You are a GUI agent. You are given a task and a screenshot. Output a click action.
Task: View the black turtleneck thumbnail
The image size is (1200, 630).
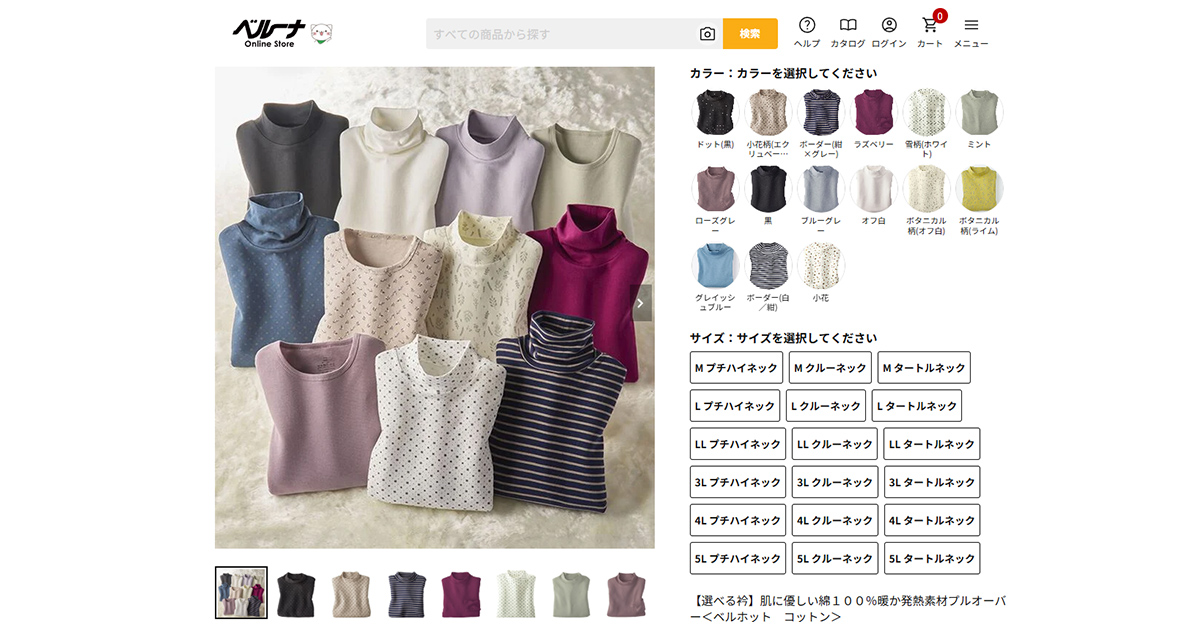pos(296,593)
